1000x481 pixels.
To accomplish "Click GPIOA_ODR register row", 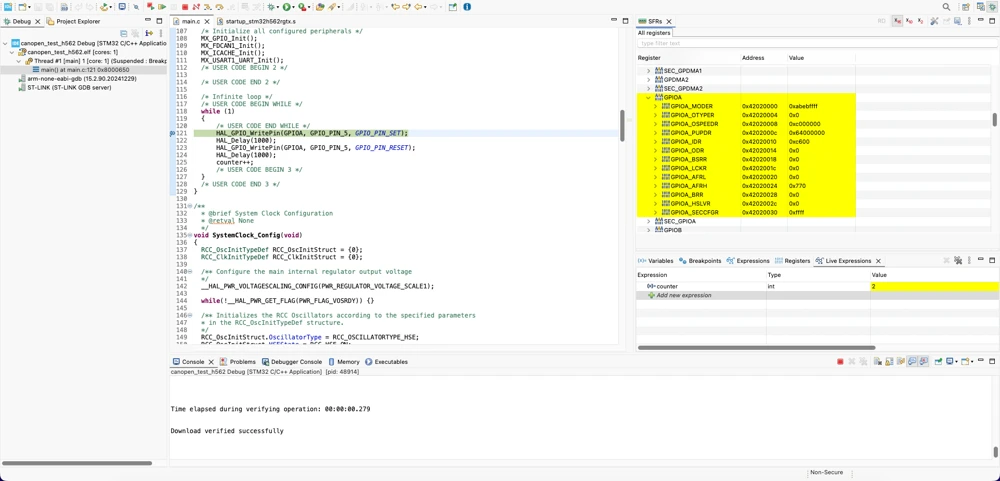I will [x=745, y=150].
